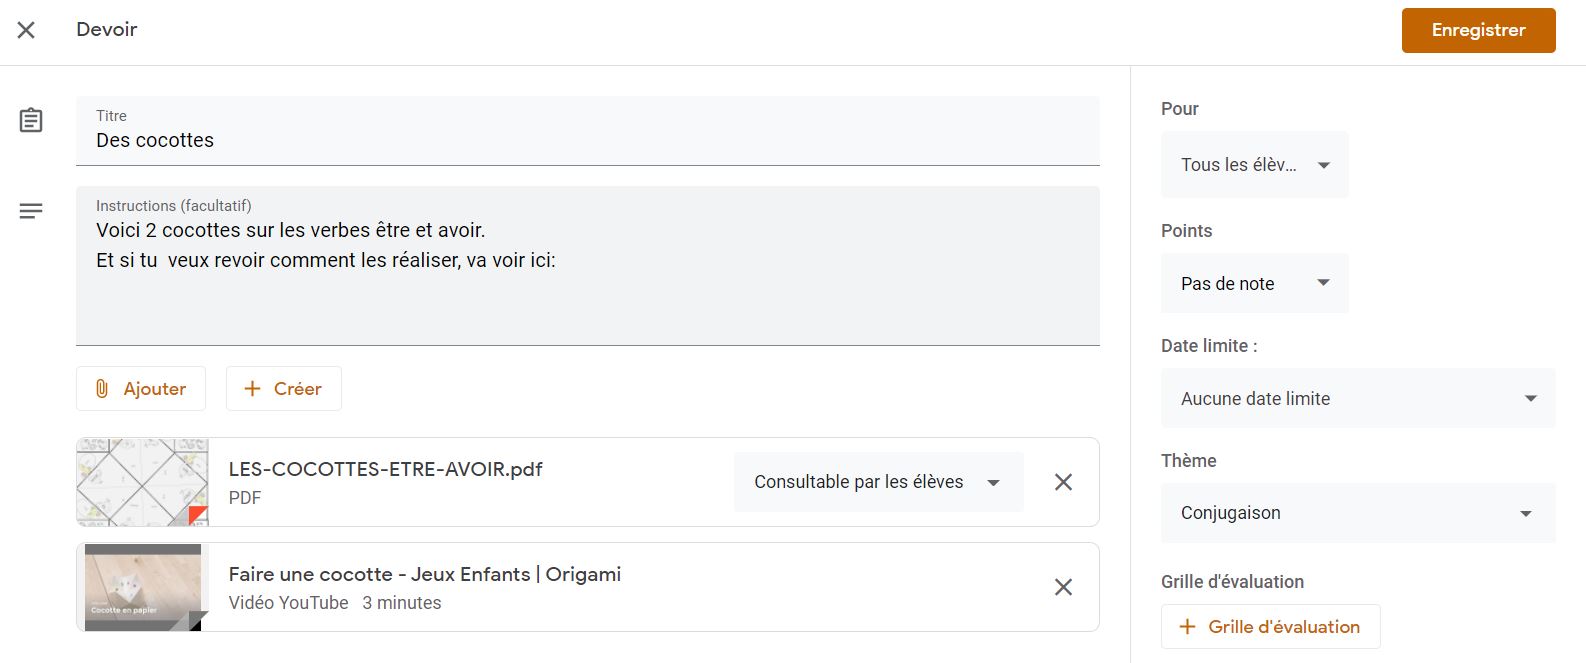1586x663 pixels.
Task: Click the assignment clipboard icon
Action: [31, 121]
